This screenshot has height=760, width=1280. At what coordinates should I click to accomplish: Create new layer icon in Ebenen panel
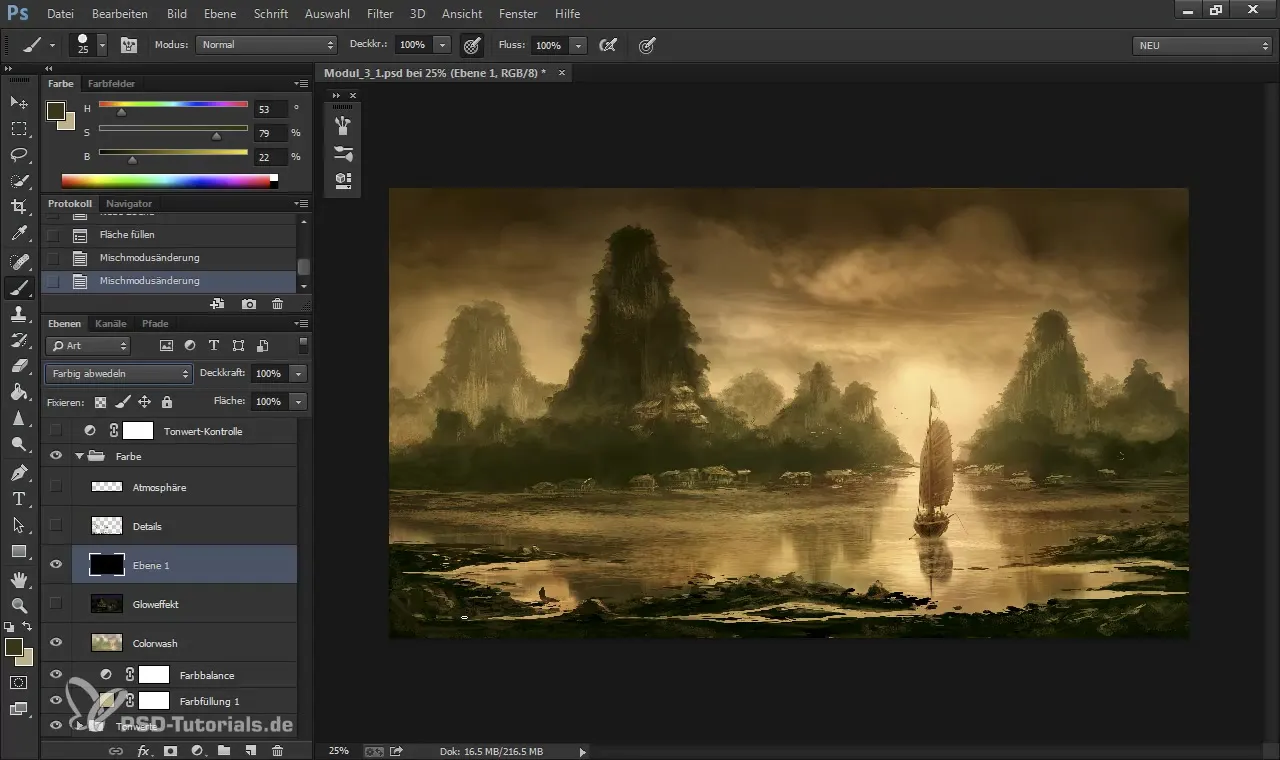pyautogui.click(x=251, y=750)
